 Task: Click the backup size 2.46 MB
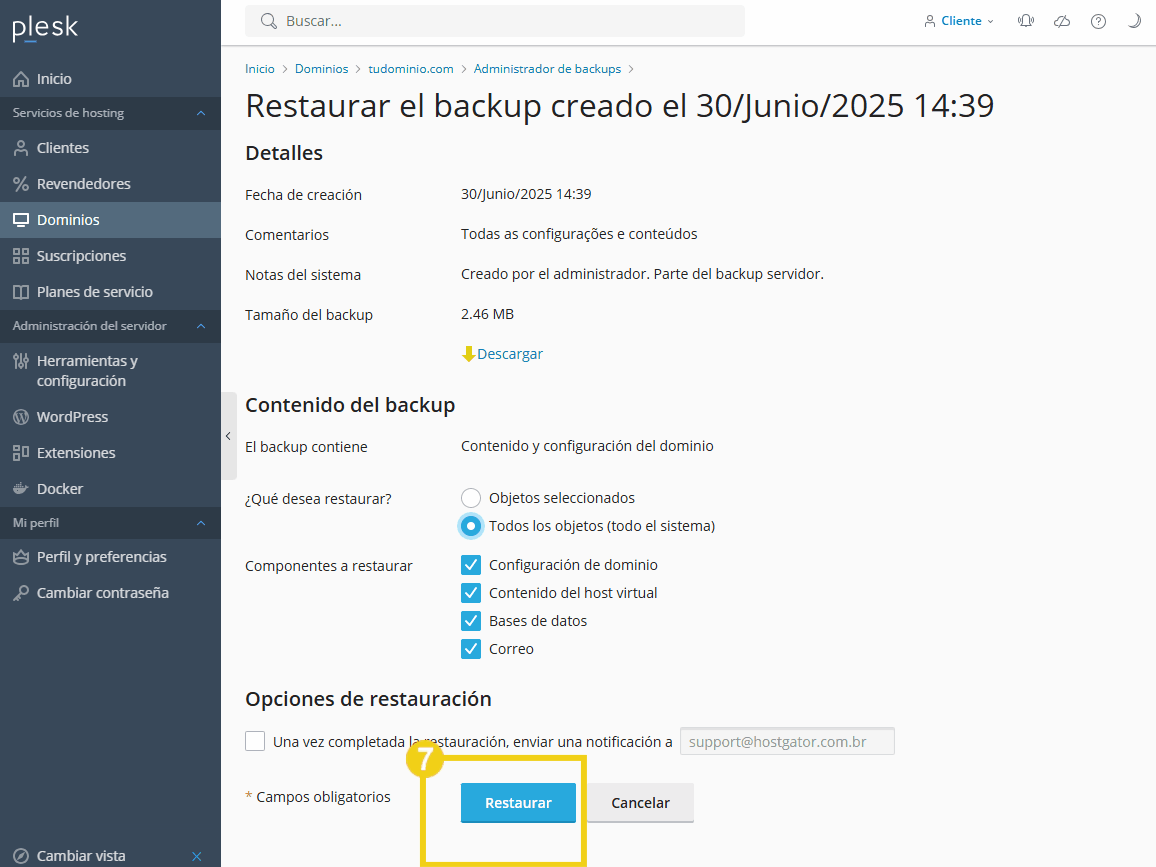487,314
